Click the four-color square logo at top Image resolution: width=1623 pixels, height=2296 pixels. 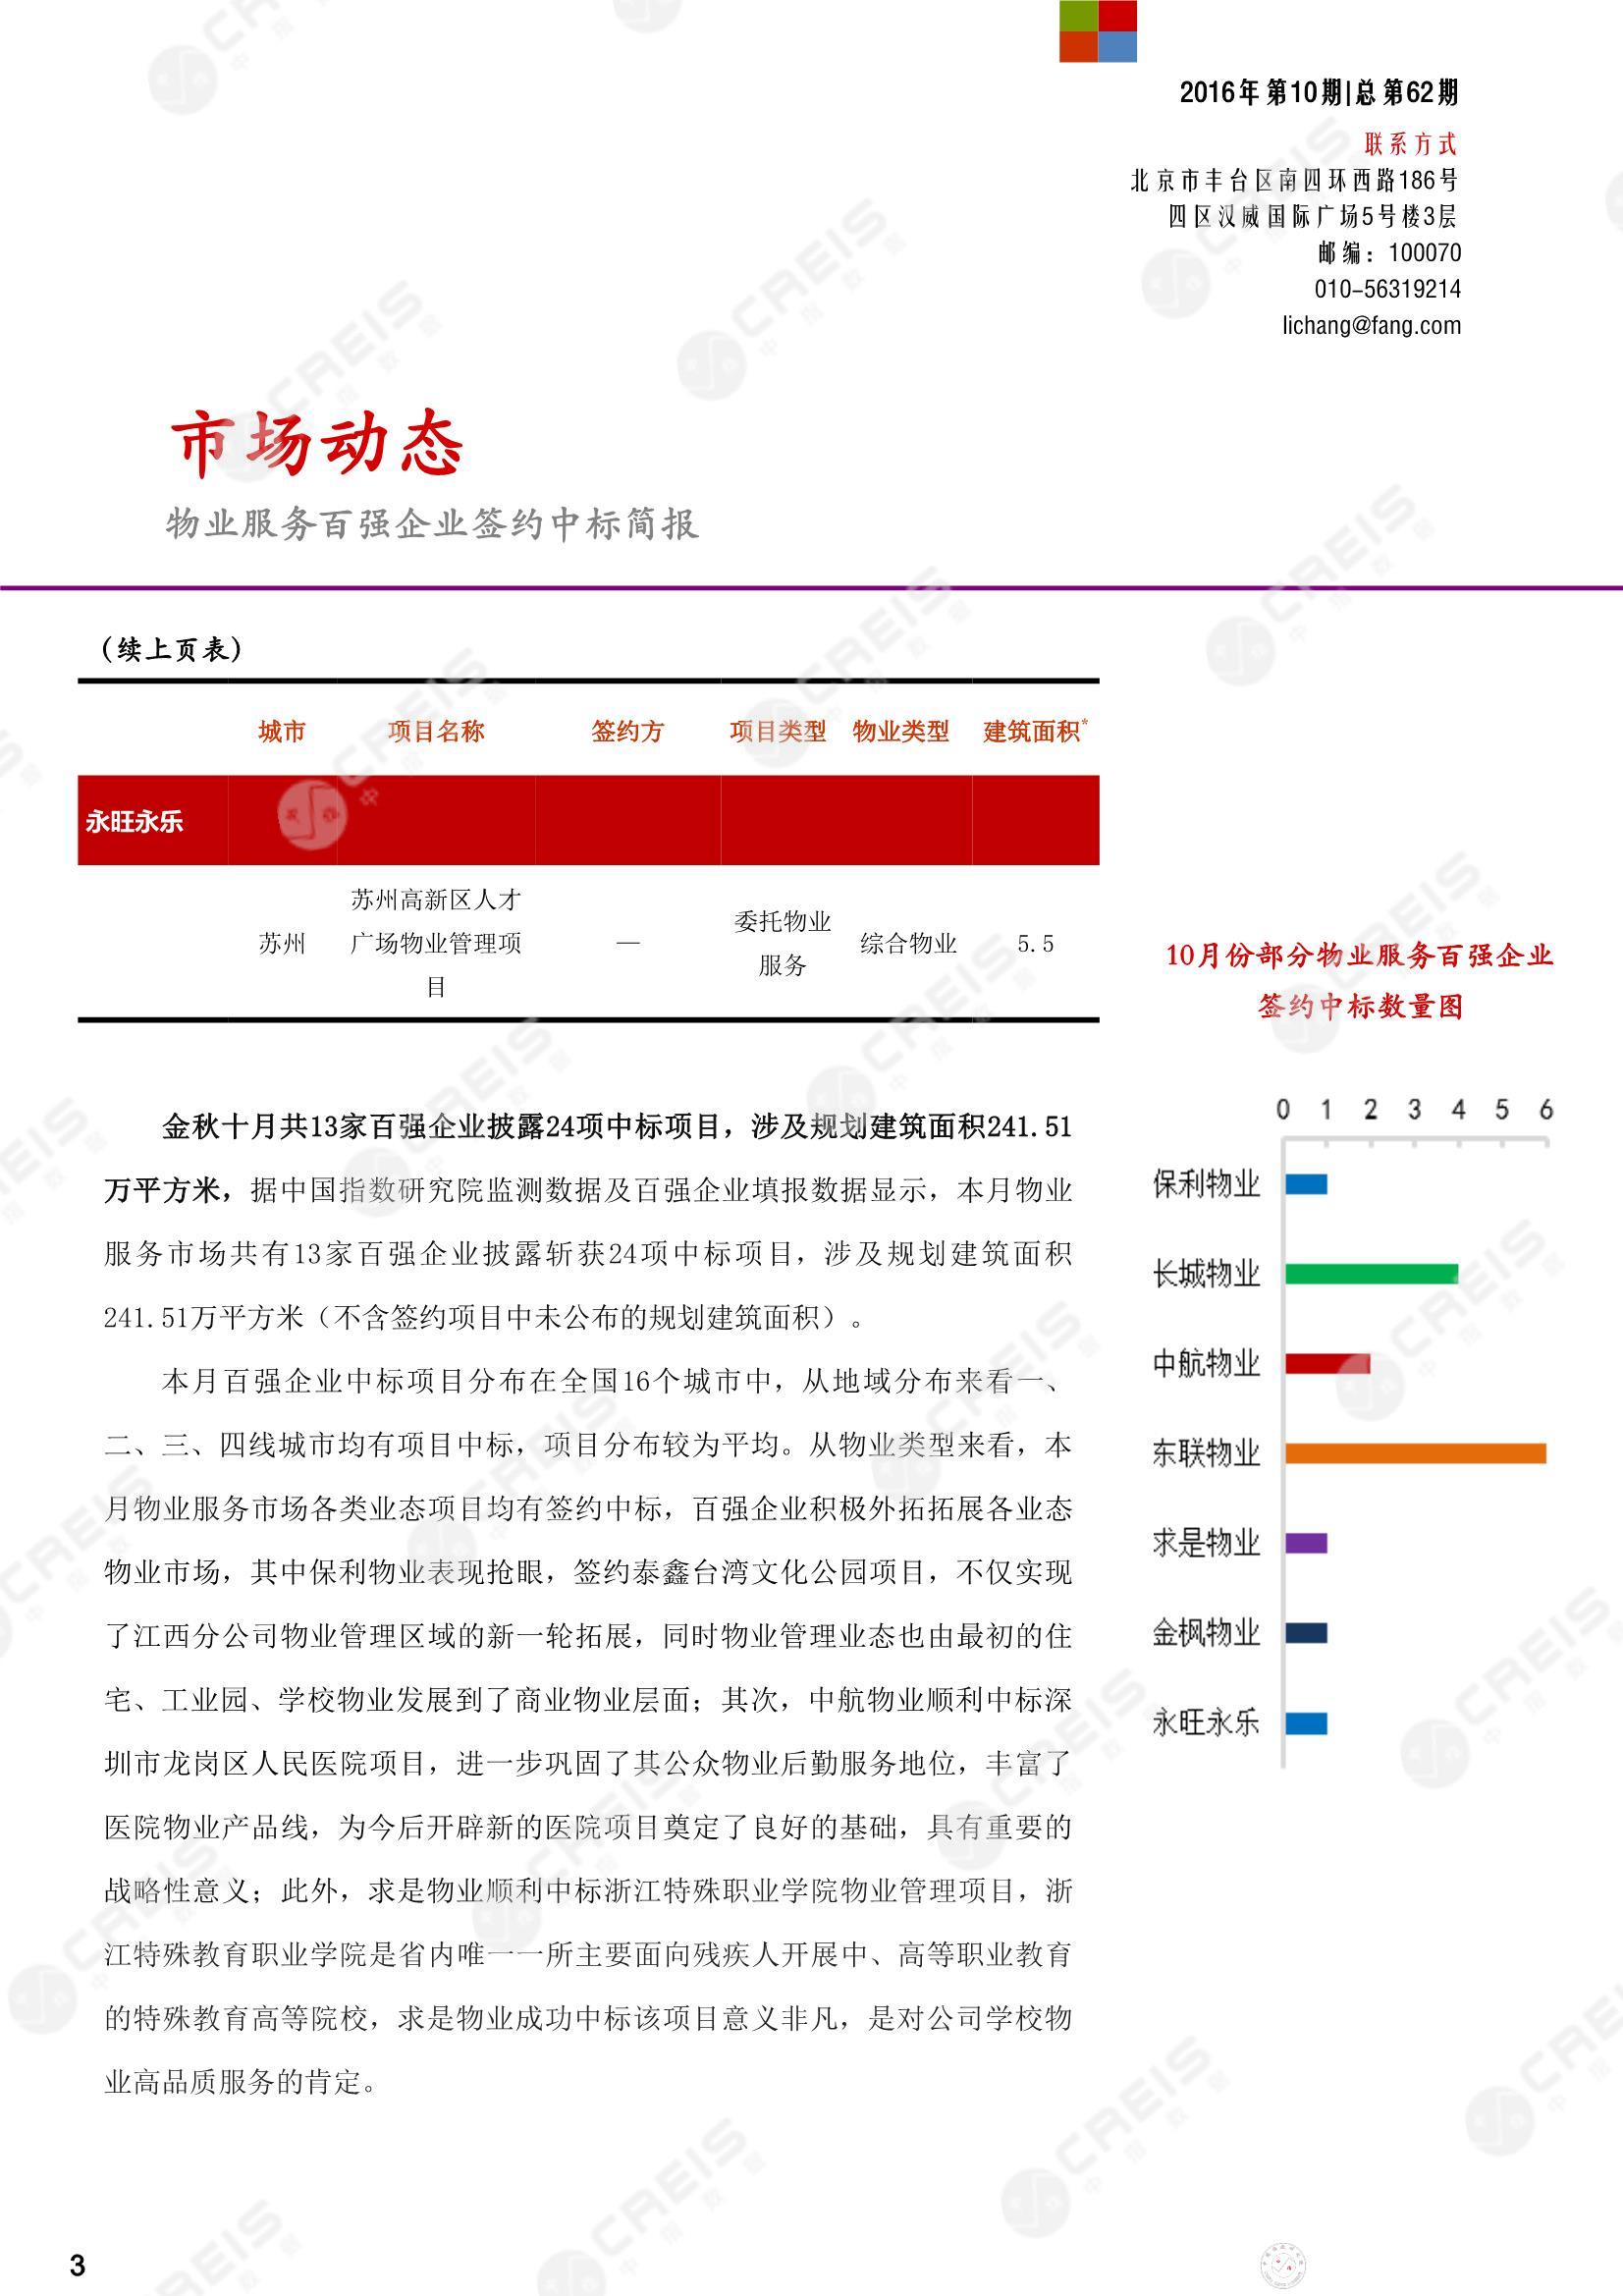[1098, 31]
